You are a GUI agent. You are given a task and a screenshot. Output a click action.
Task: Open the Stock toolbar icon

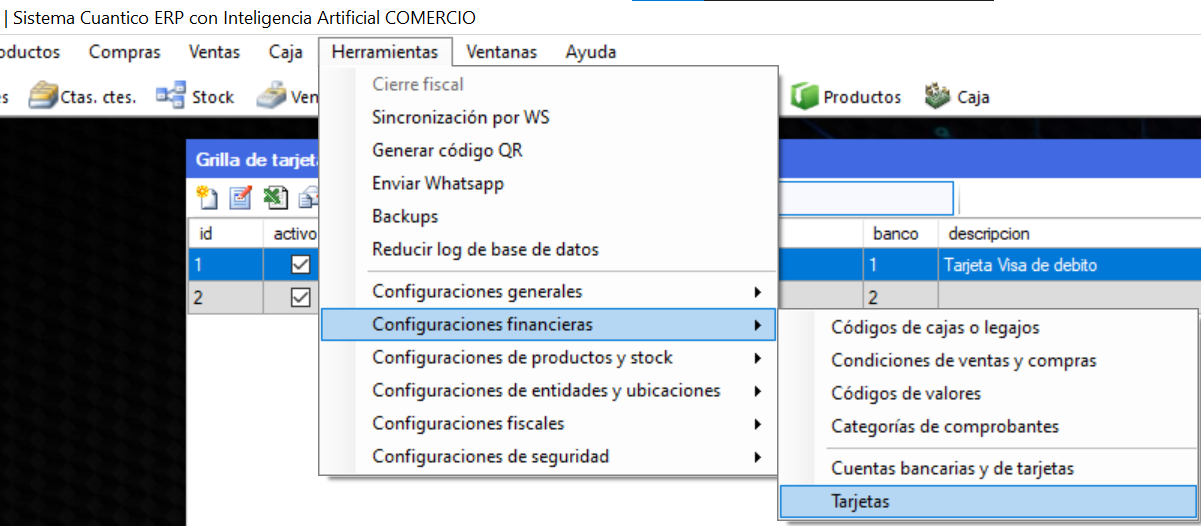click(195, 97)
